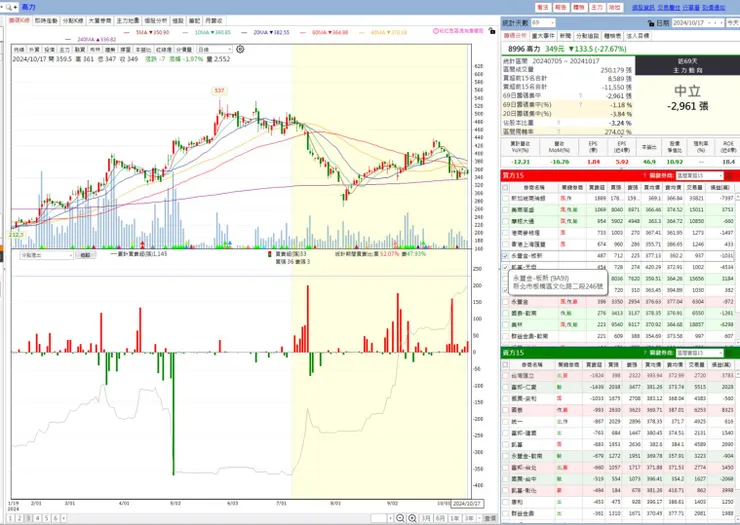Switch to the 主力地圖 tab

tap(128, 21)
